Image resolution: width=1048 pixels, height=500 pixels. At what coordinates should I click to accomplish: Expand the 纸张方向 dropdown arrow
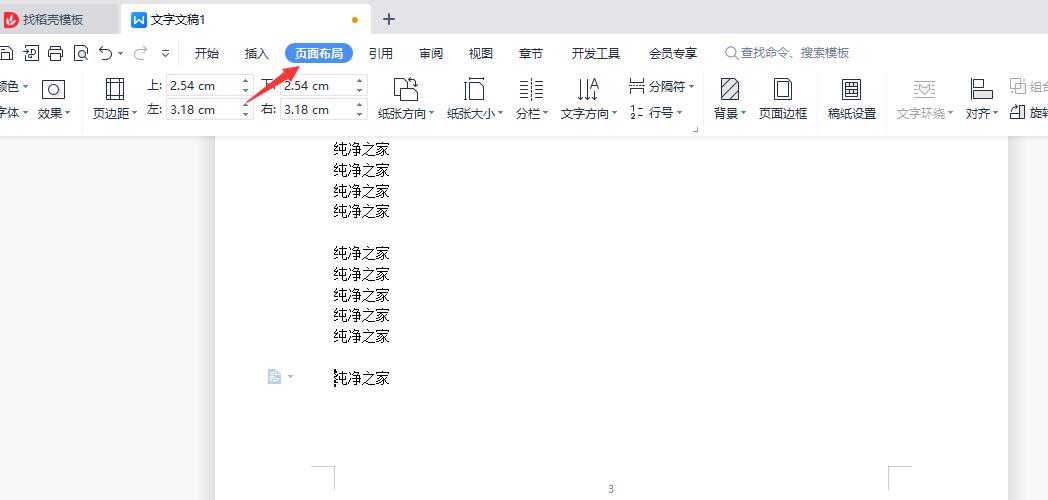coord(431,114)
